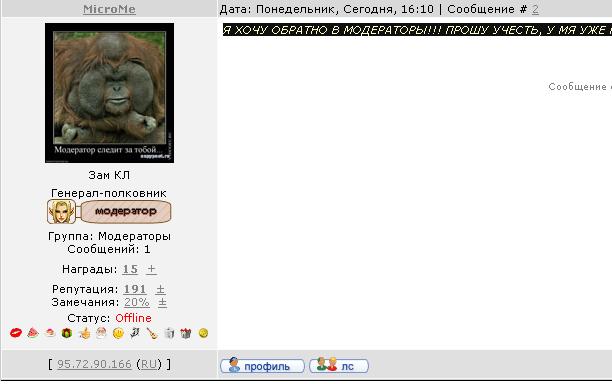Click the orangutan avatar image

point(109,93)
